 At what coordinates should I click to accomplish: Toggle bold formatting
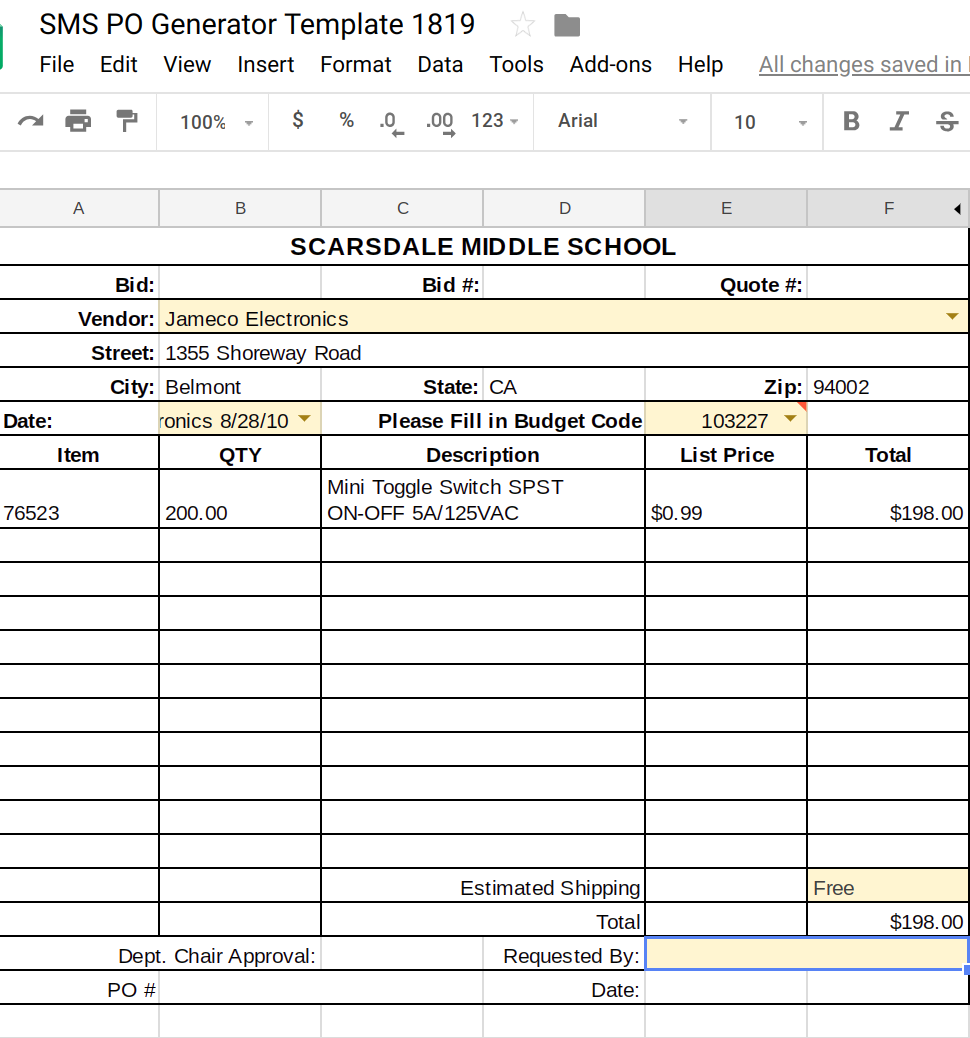point(851,121)
